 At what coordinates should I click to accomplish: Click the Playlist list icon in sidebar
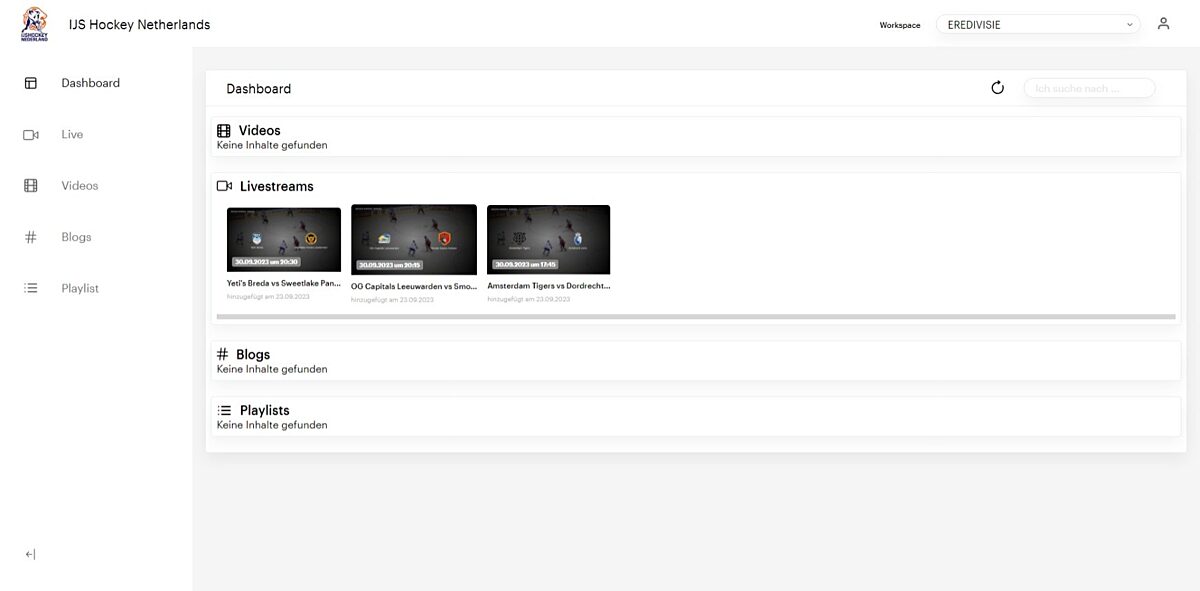[31, 288]
